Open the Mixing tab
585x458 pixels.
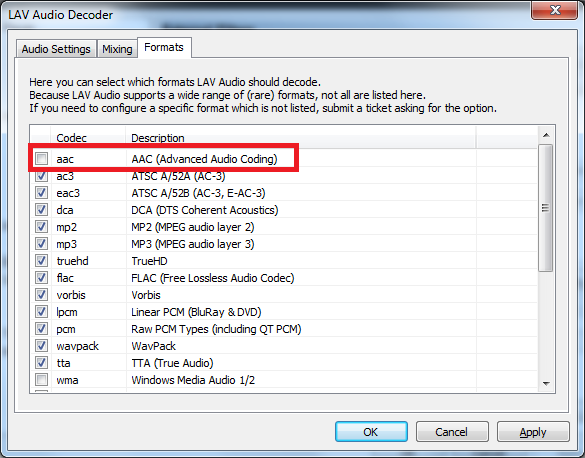117,49
